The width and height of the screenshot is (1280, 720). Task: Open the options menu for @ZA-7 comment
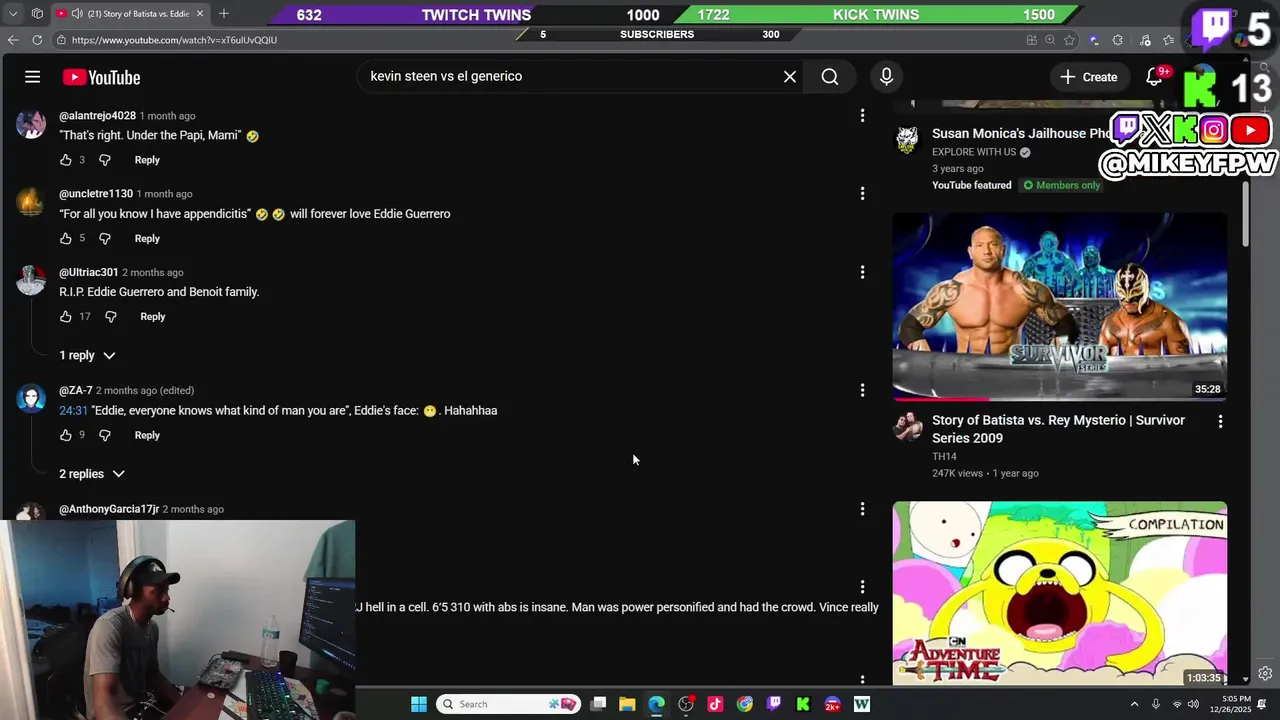point(862,390)
